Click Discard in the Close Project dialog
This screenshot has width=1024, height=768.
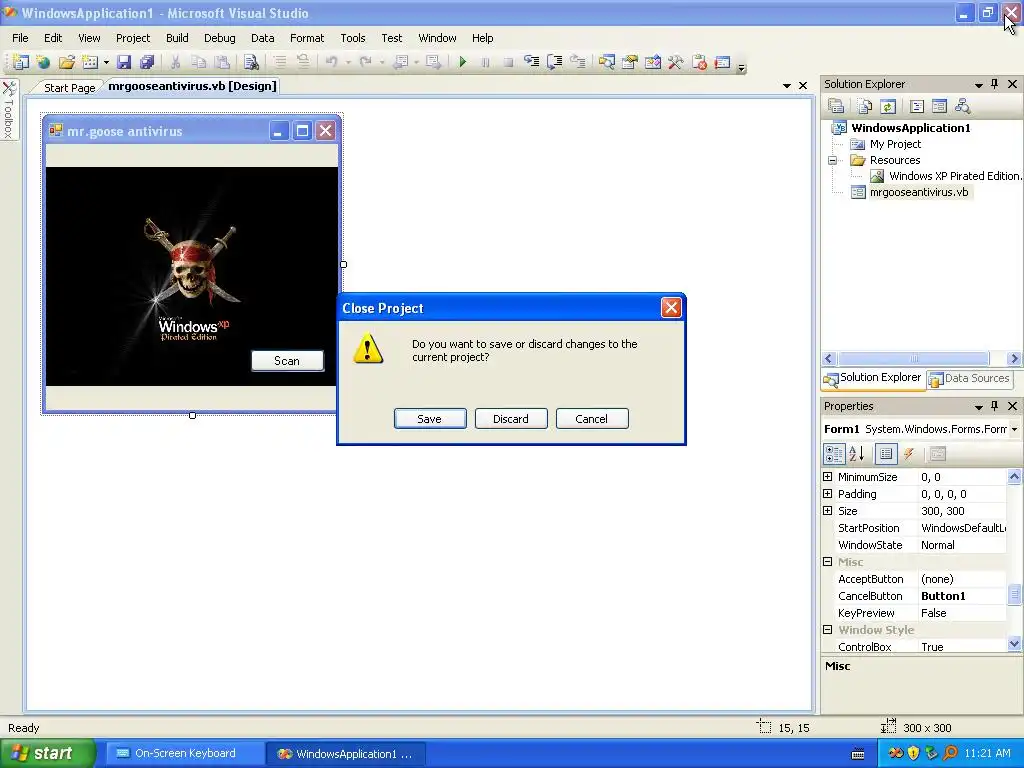coord(511,419)
